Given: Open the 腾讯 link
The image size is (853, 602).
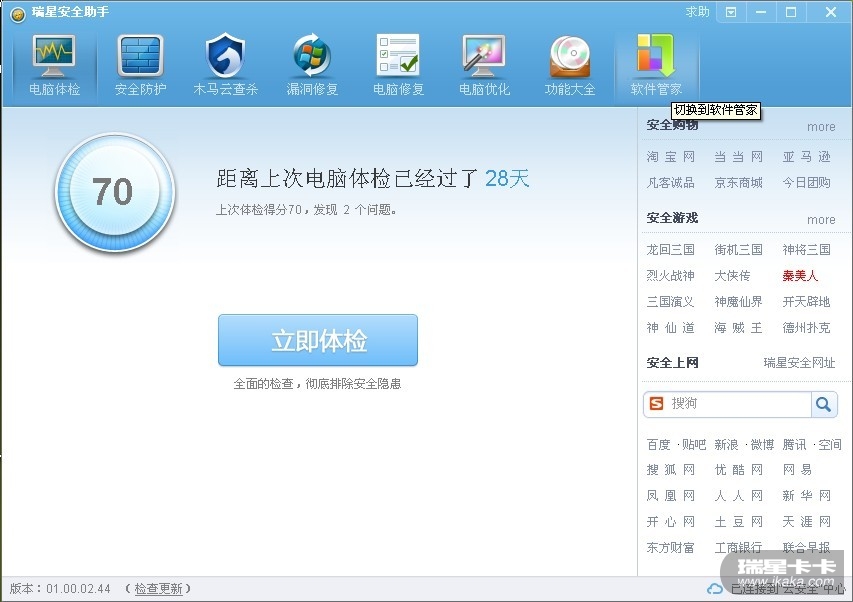Looking at the screenshot, I should 794,445.
